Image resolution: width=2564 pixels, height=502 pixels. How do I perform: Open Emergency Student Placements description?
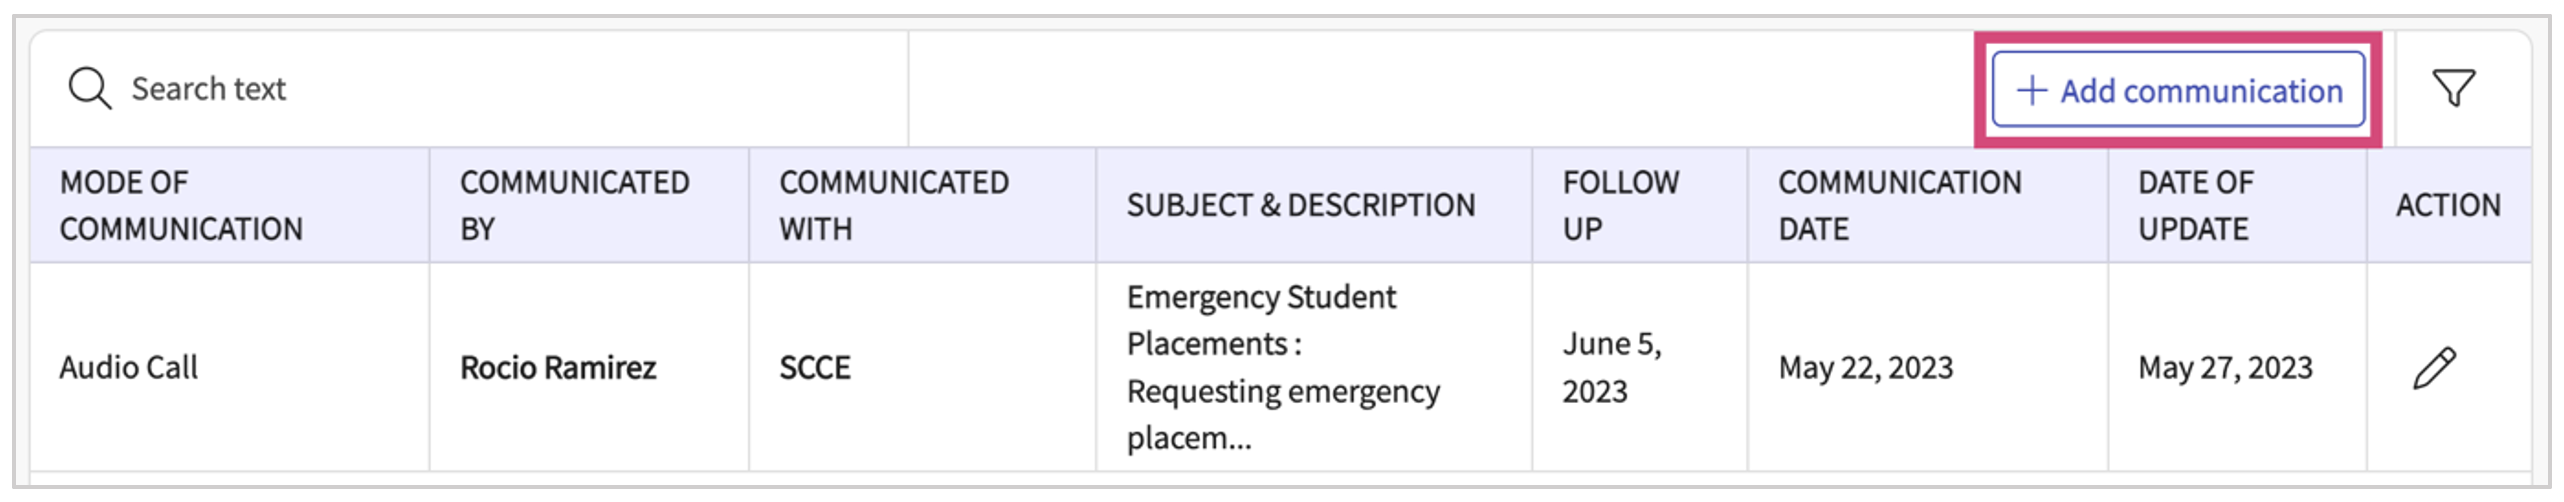[x=1282, y=367]
